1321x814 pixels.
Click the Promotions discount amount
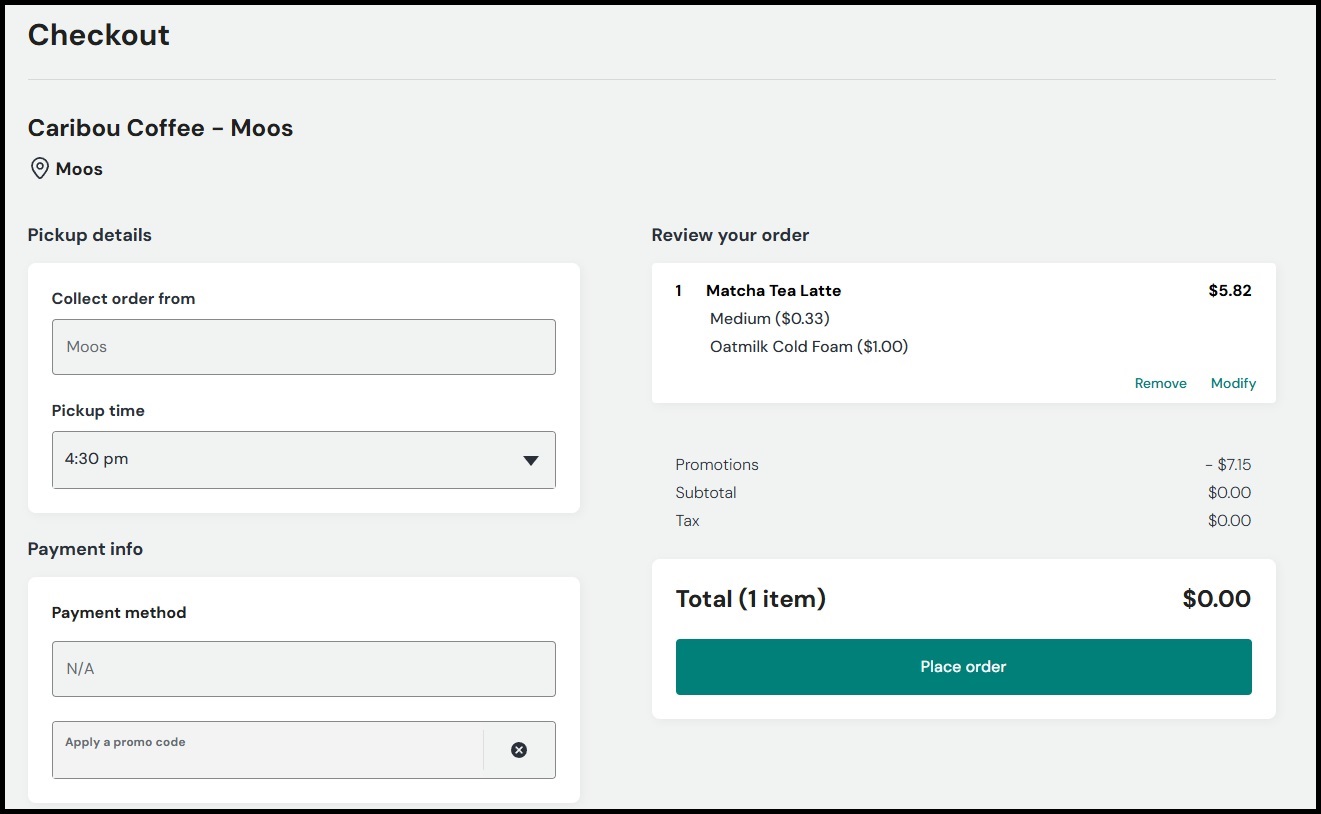pyautogui.click(x=1228, y=465)
